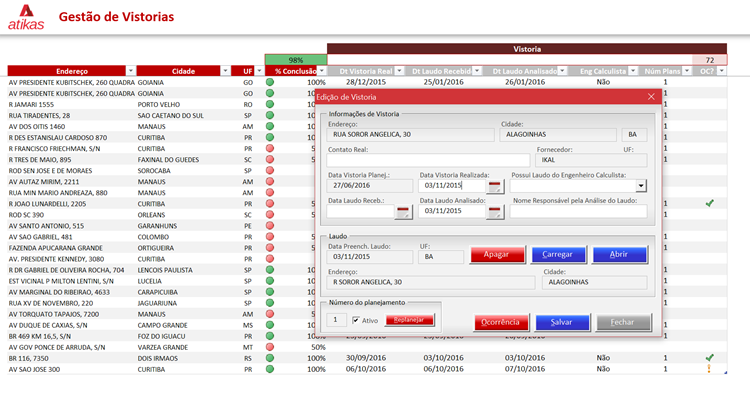Image resolution: width=750 pixels, height=403 pixels.
Task: Click the Contato Real input field
Action: tap(429, 160)
